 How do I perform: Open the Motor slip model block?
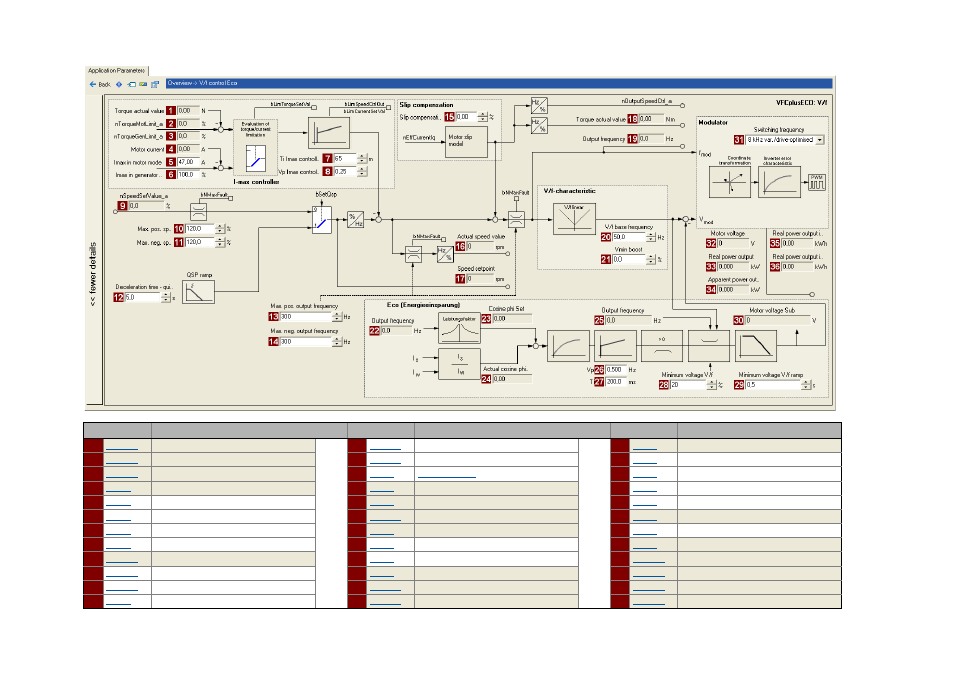466,142
